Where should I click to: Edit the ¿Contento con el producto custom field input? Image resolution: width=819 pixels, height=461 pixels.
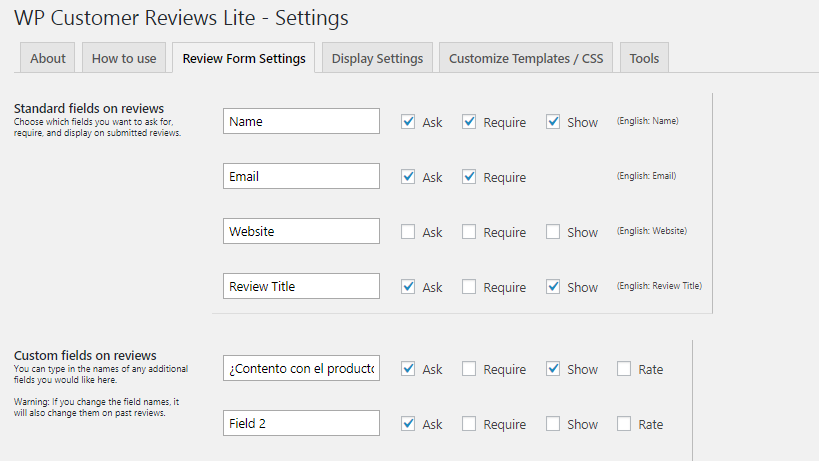(x=301, y=368)
